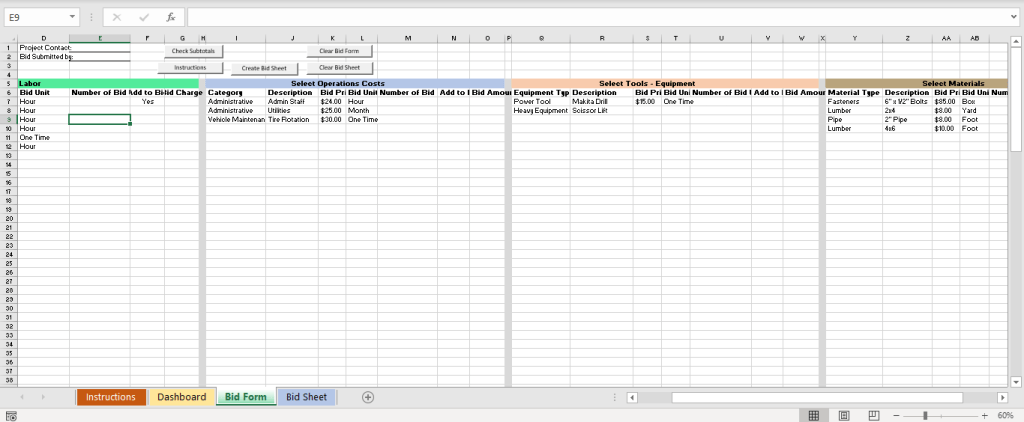Add a new sheet with plus icon
1024x422 pixels.
[368, 397]
